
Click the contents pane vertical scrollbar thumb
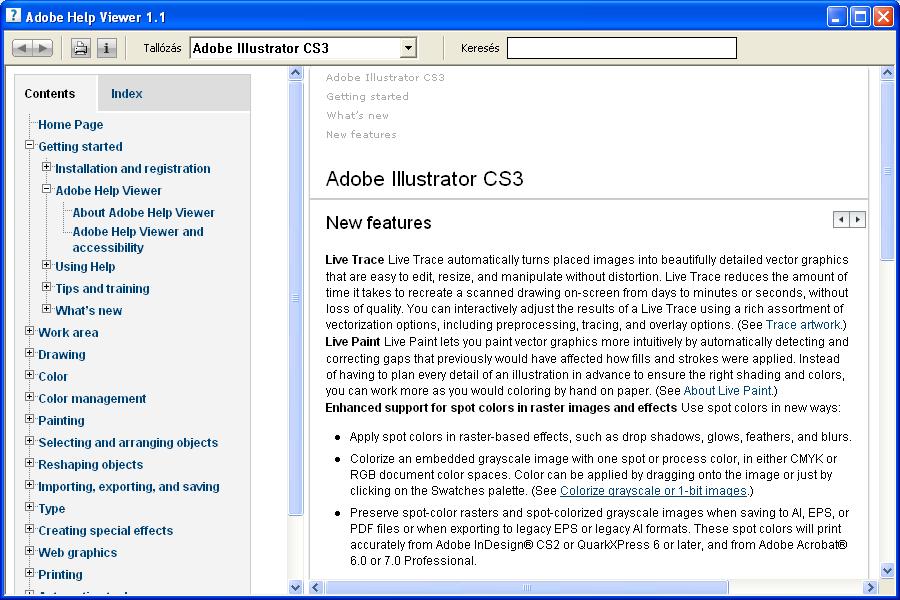pos(295,299)
